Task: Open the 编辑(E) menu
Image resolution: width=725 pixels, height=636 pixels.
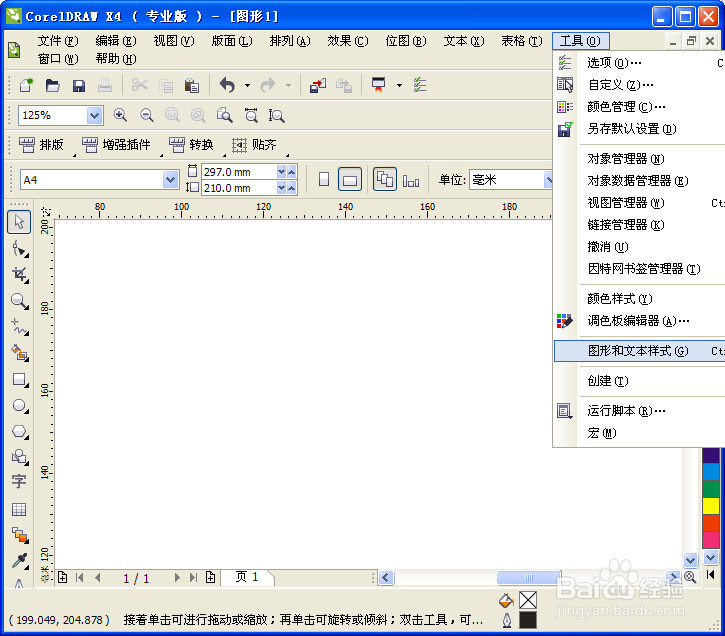Action: pyautogui.click(x=116, y=41)
